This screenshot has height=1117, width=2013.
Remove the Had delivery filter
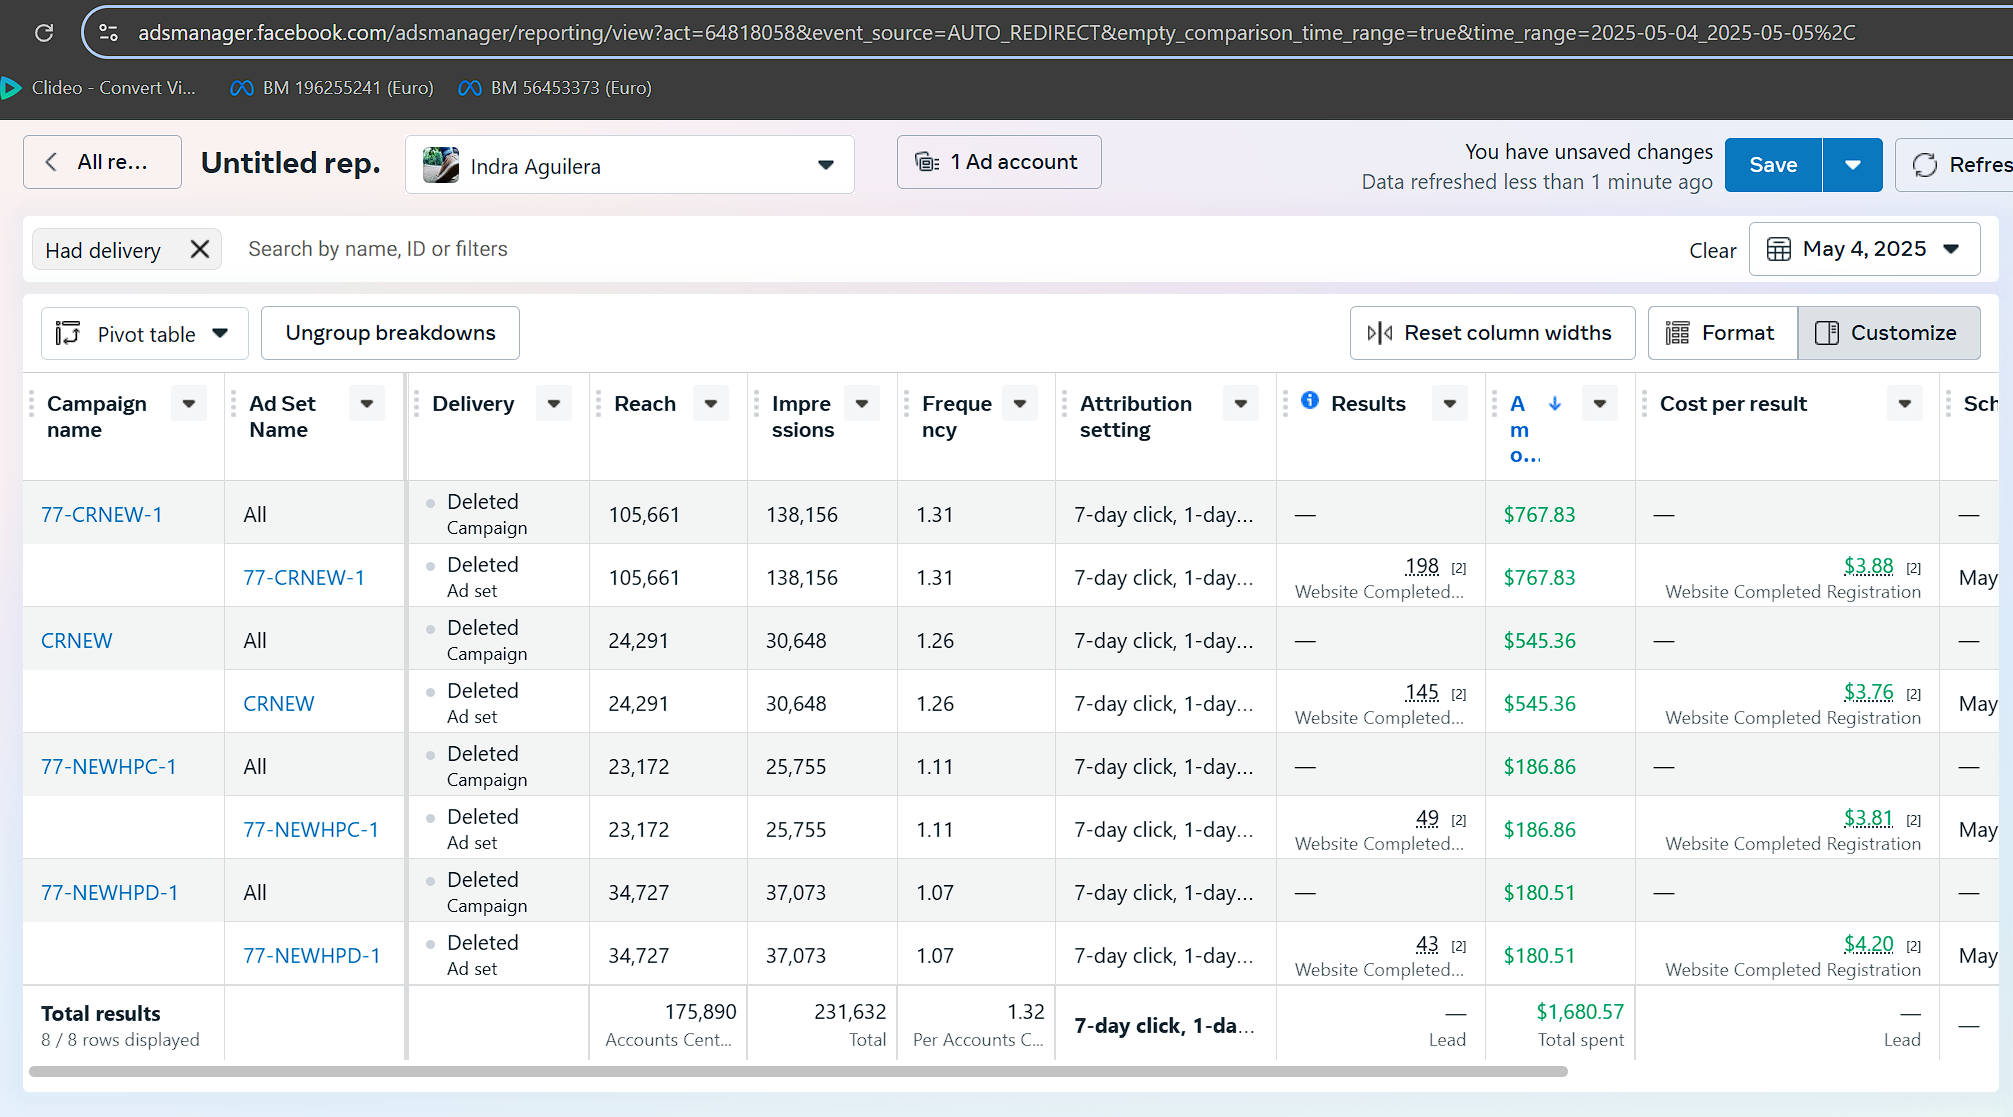(200, 249)
